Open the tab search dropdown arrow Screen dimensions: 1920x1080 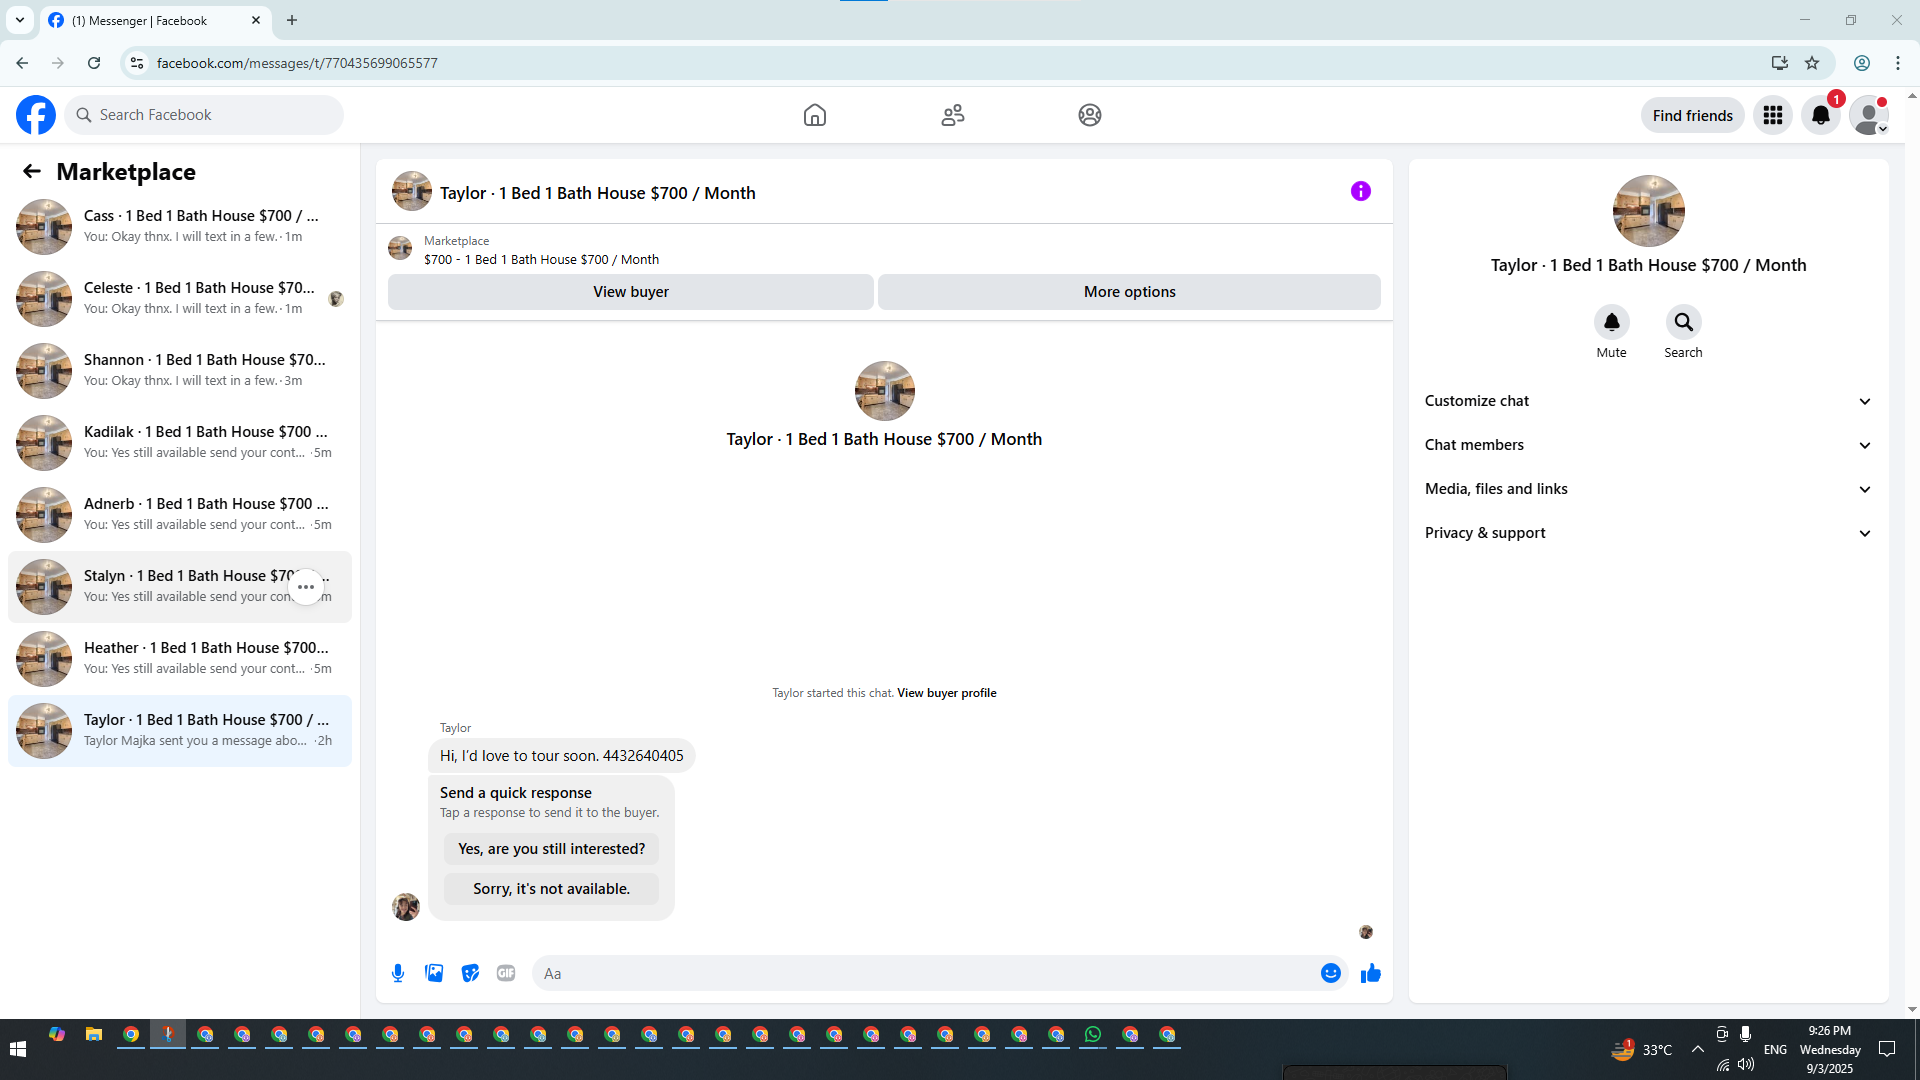(x=19, y=20)
